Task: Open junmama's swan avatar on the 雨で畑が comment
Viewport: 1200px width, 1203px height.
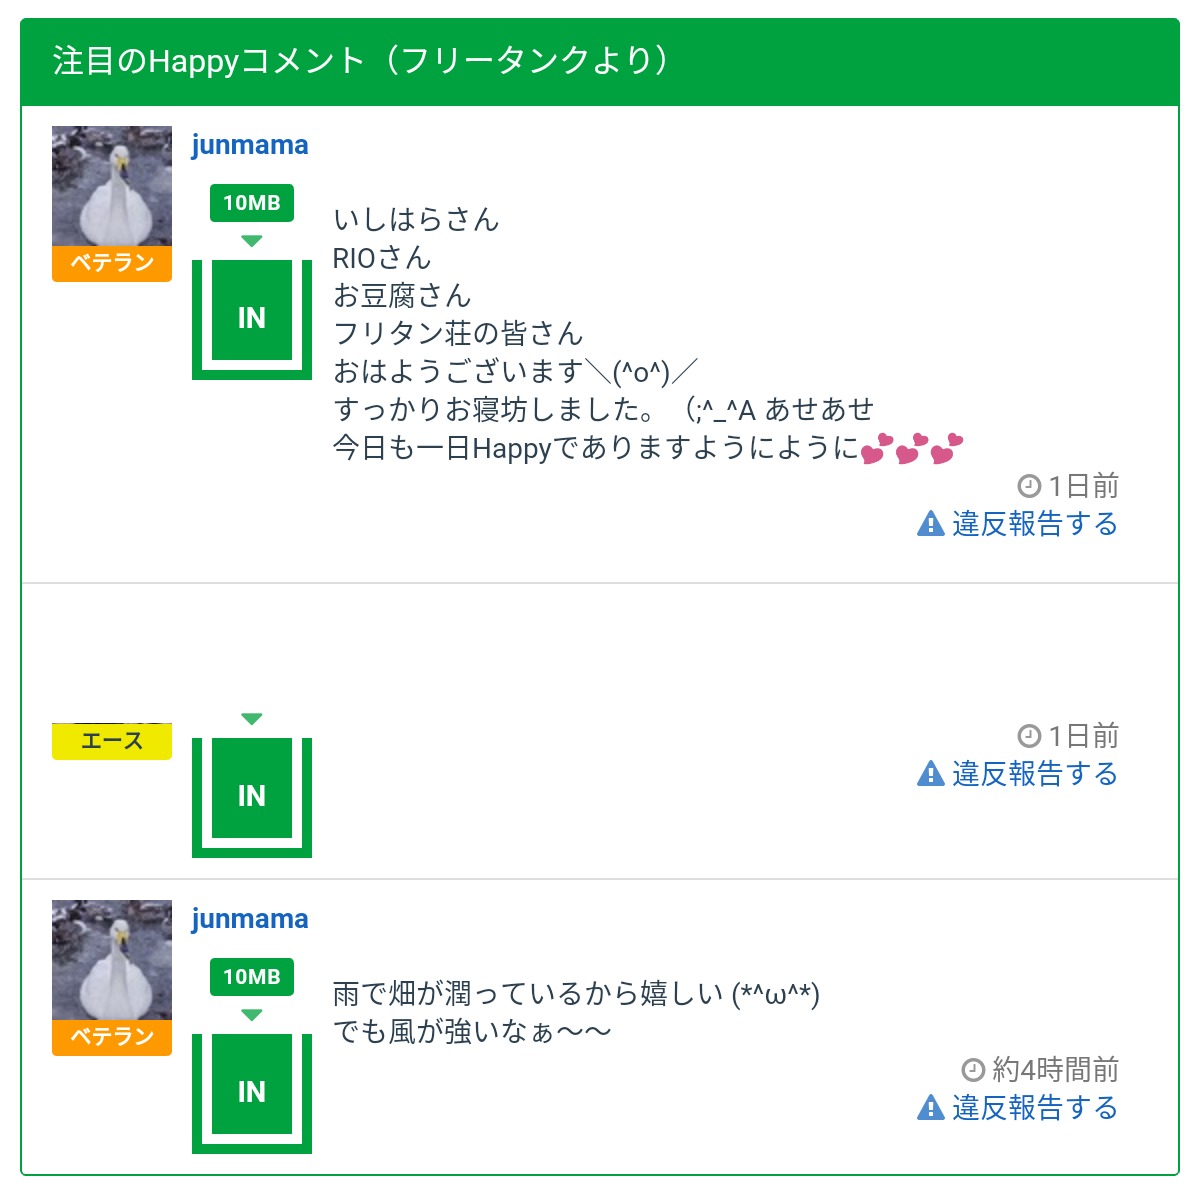Action: (112, 960)
